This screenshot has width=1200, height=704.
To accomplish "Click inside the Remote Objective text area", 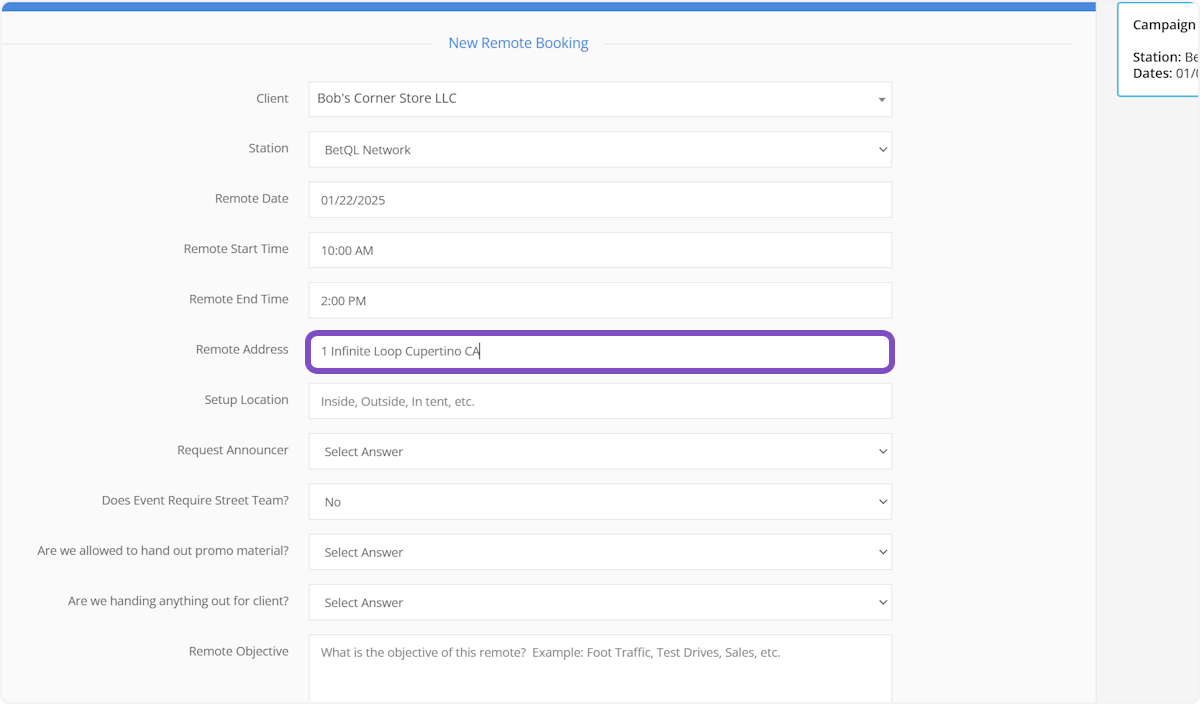I will pos(599,668).
